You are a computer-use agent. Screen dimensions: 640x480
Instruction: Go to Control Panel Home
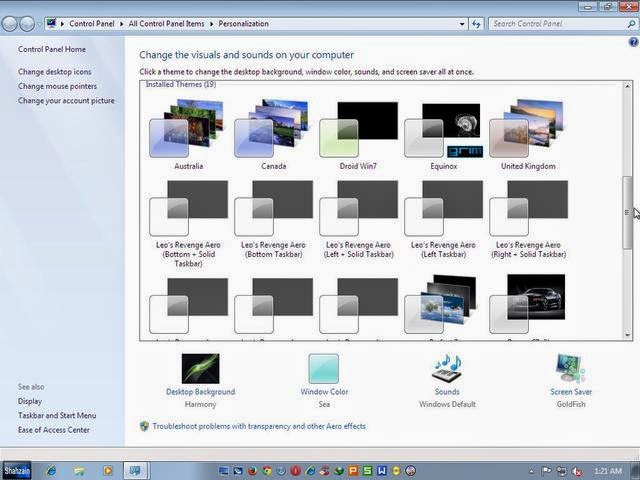pos(52,49)
